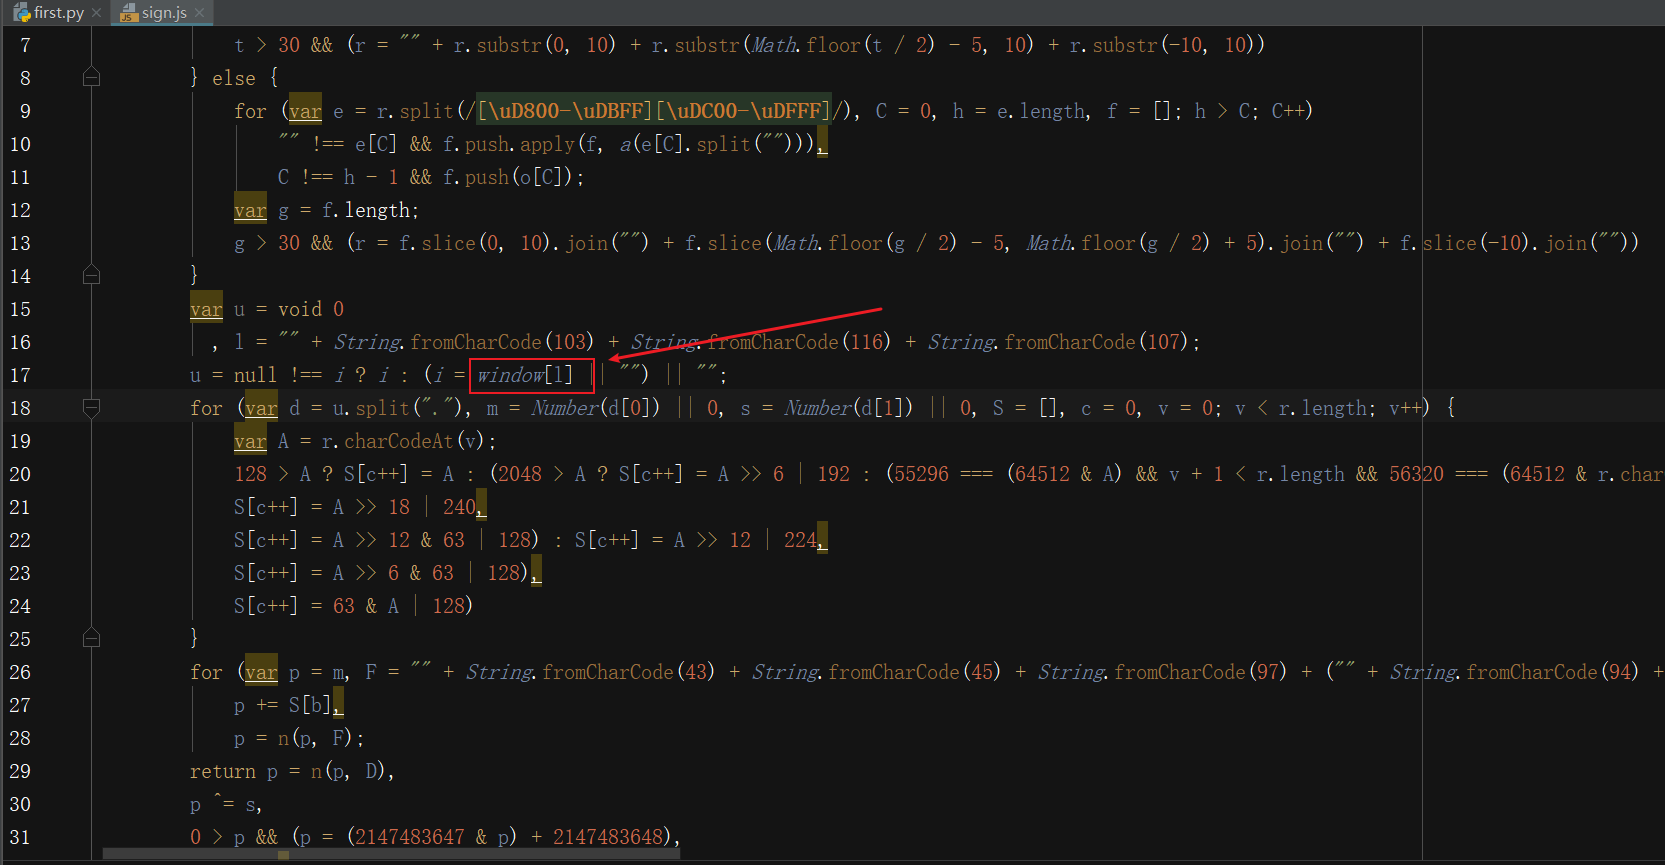Click the regex [\uD800-\uDBFF] on line 9

click(x=564, y=111)
